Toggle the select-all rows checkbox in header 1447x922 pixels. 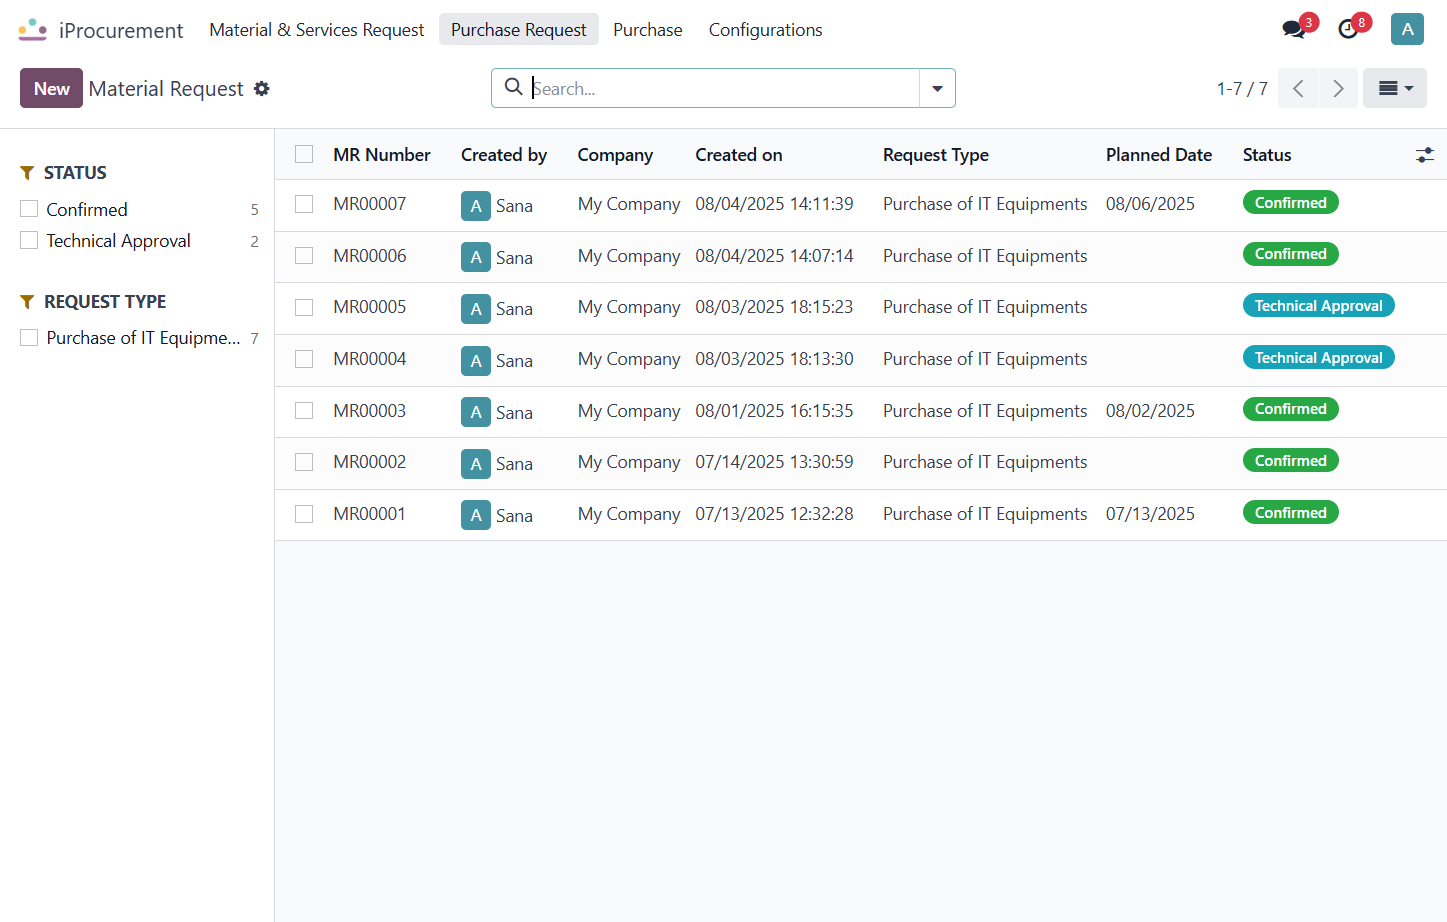(304, 154)
